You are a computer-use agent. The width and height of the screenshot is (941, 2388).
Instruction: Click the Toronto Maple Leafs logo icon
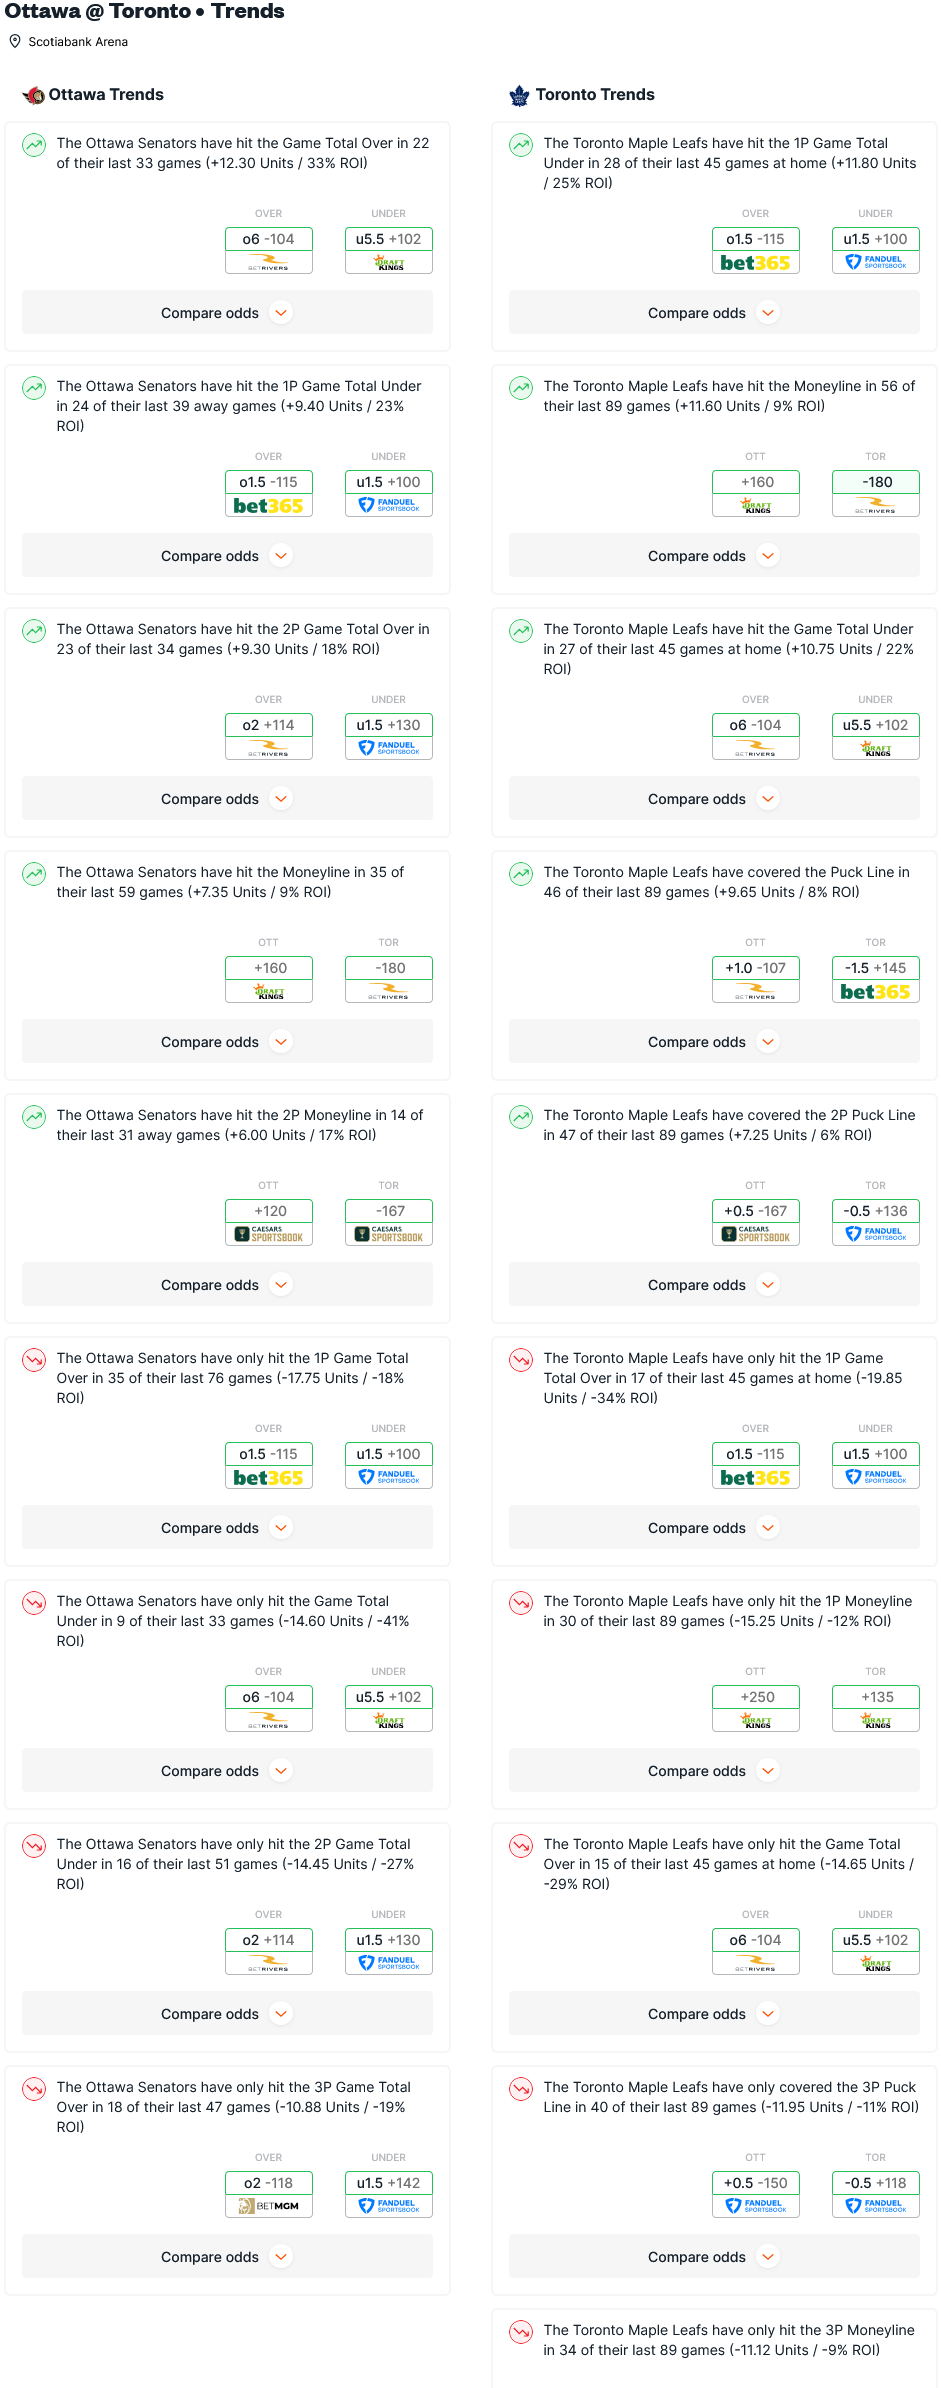(519, 95)
